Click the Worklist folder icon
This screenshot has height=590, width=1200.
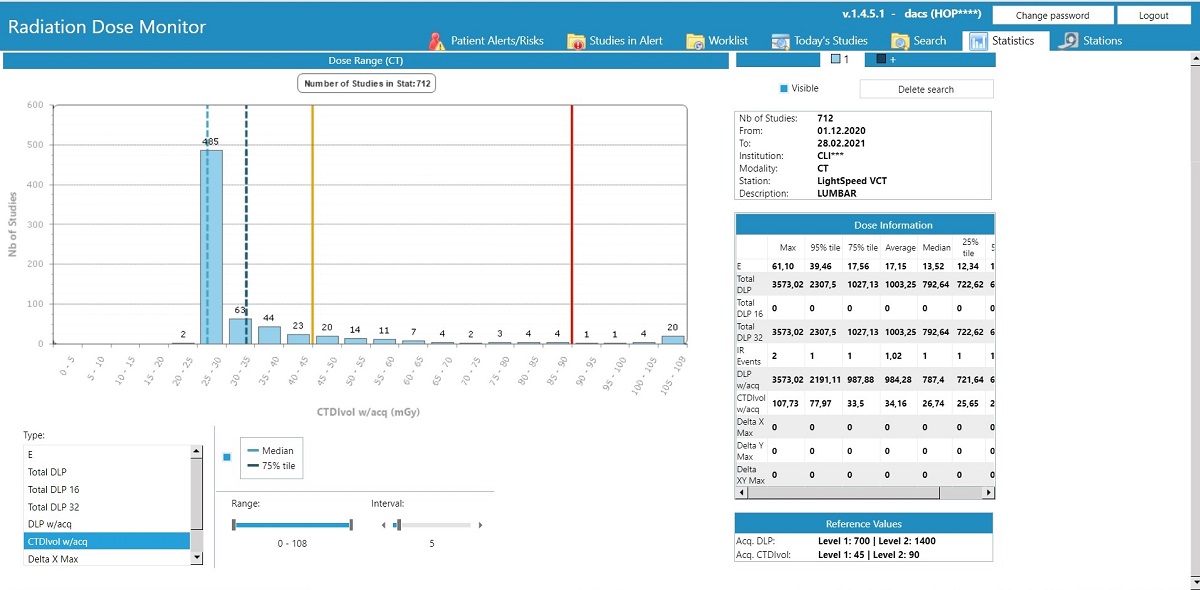695,41
